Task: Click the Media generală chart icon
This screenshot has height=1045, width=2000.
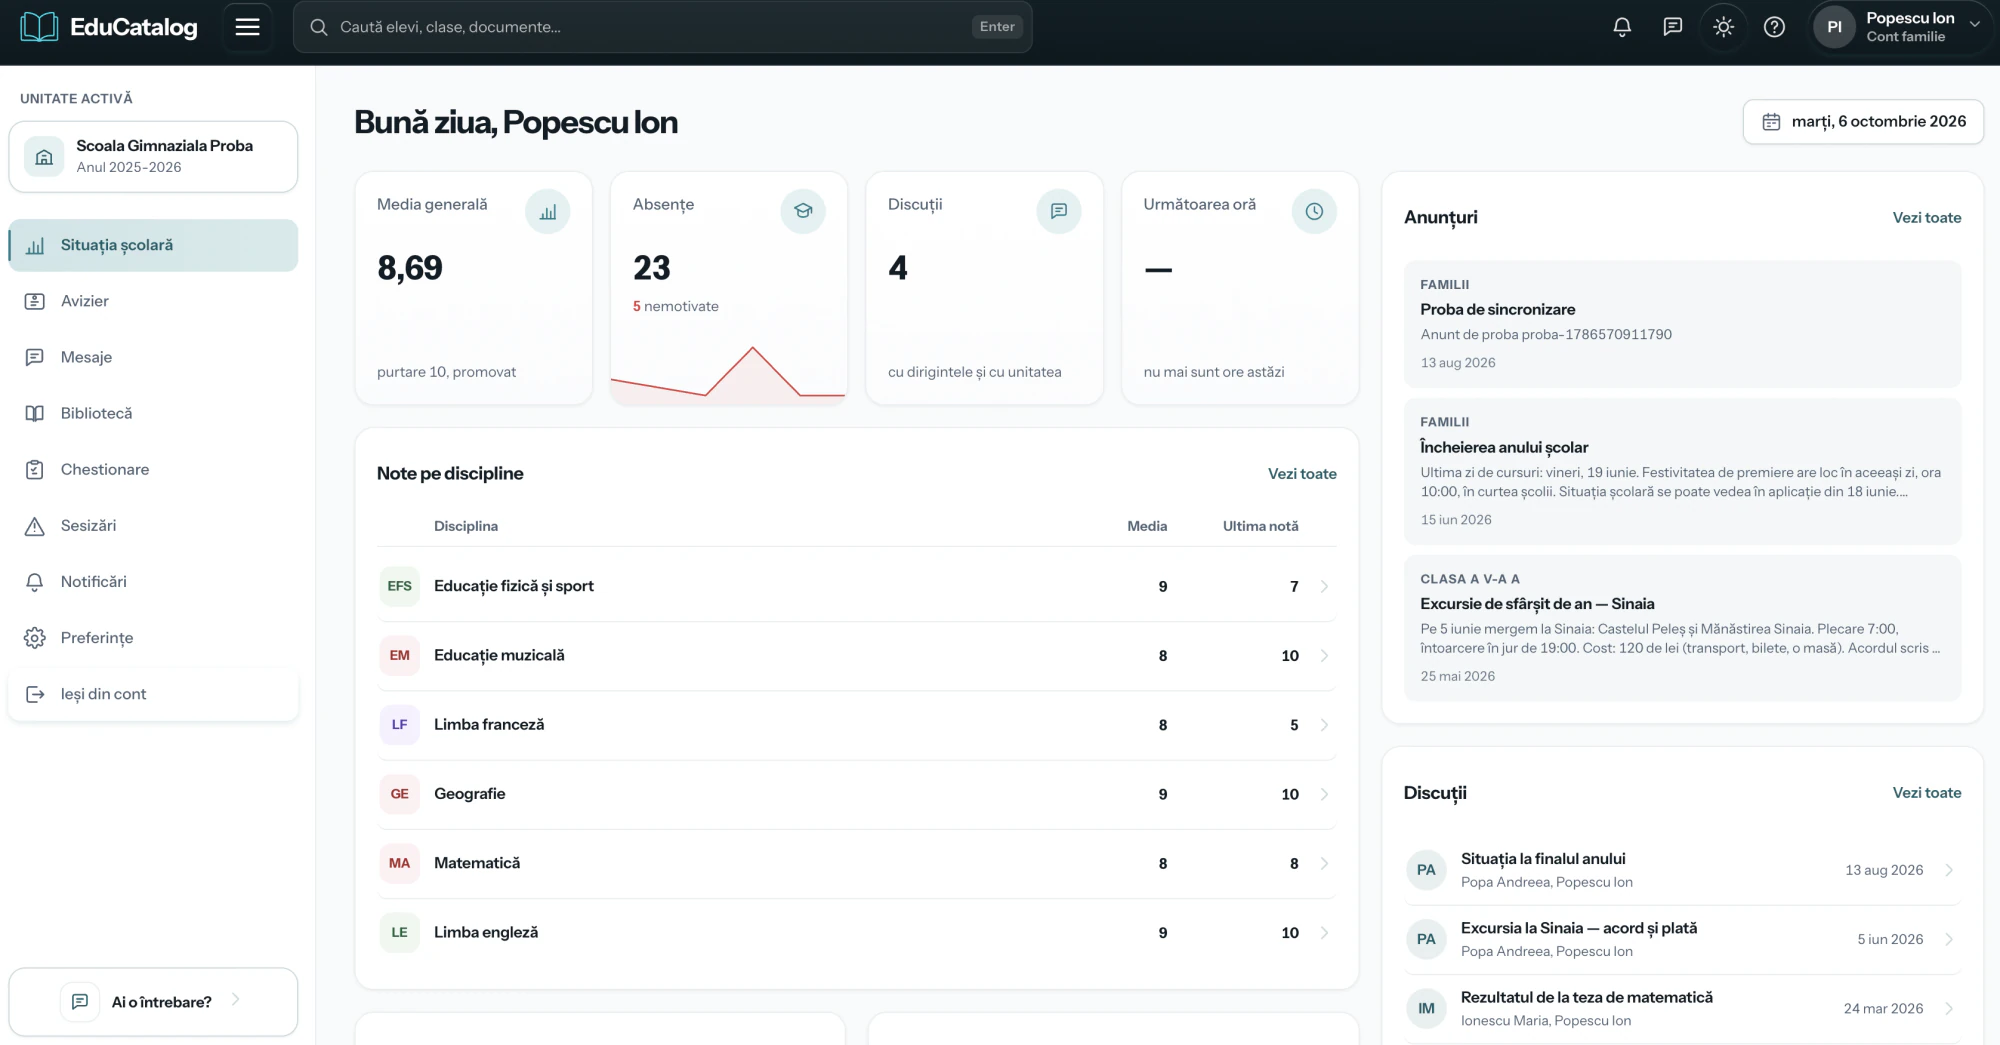Action: point(548,212)
